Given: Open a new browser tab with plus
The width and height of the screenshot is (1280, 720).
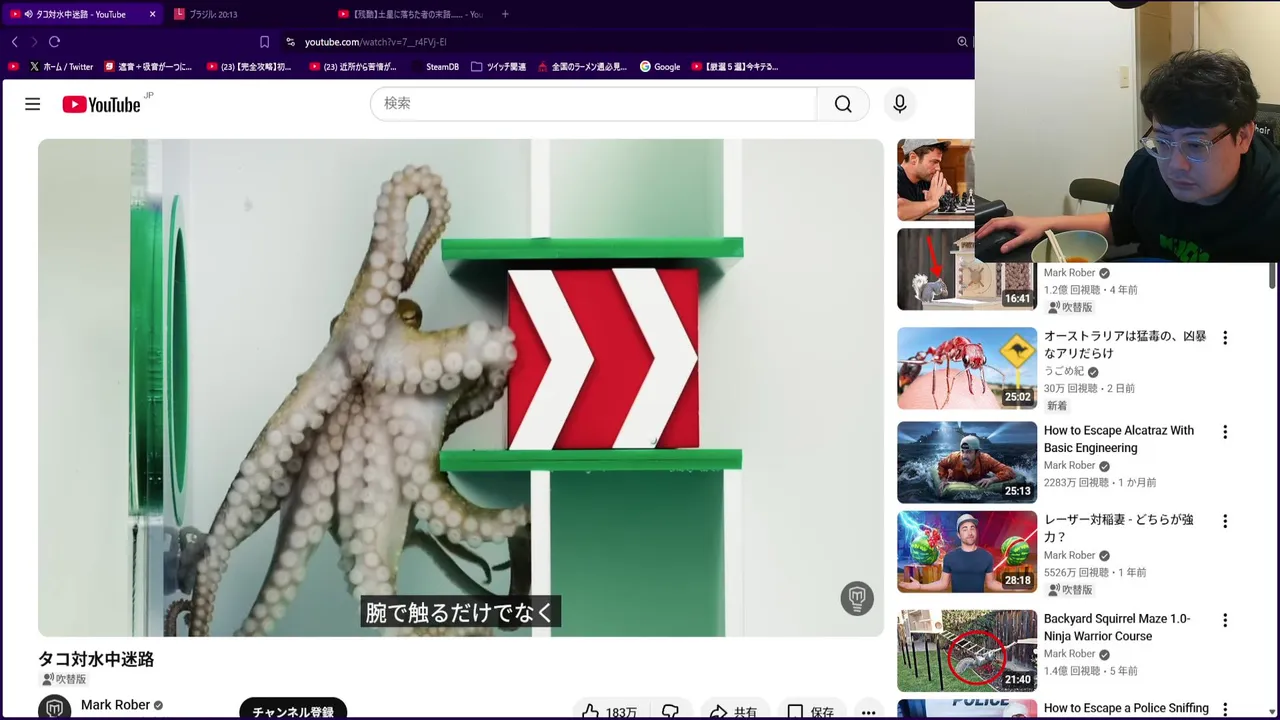Looking at the screenshot, I should pos(505,14).
